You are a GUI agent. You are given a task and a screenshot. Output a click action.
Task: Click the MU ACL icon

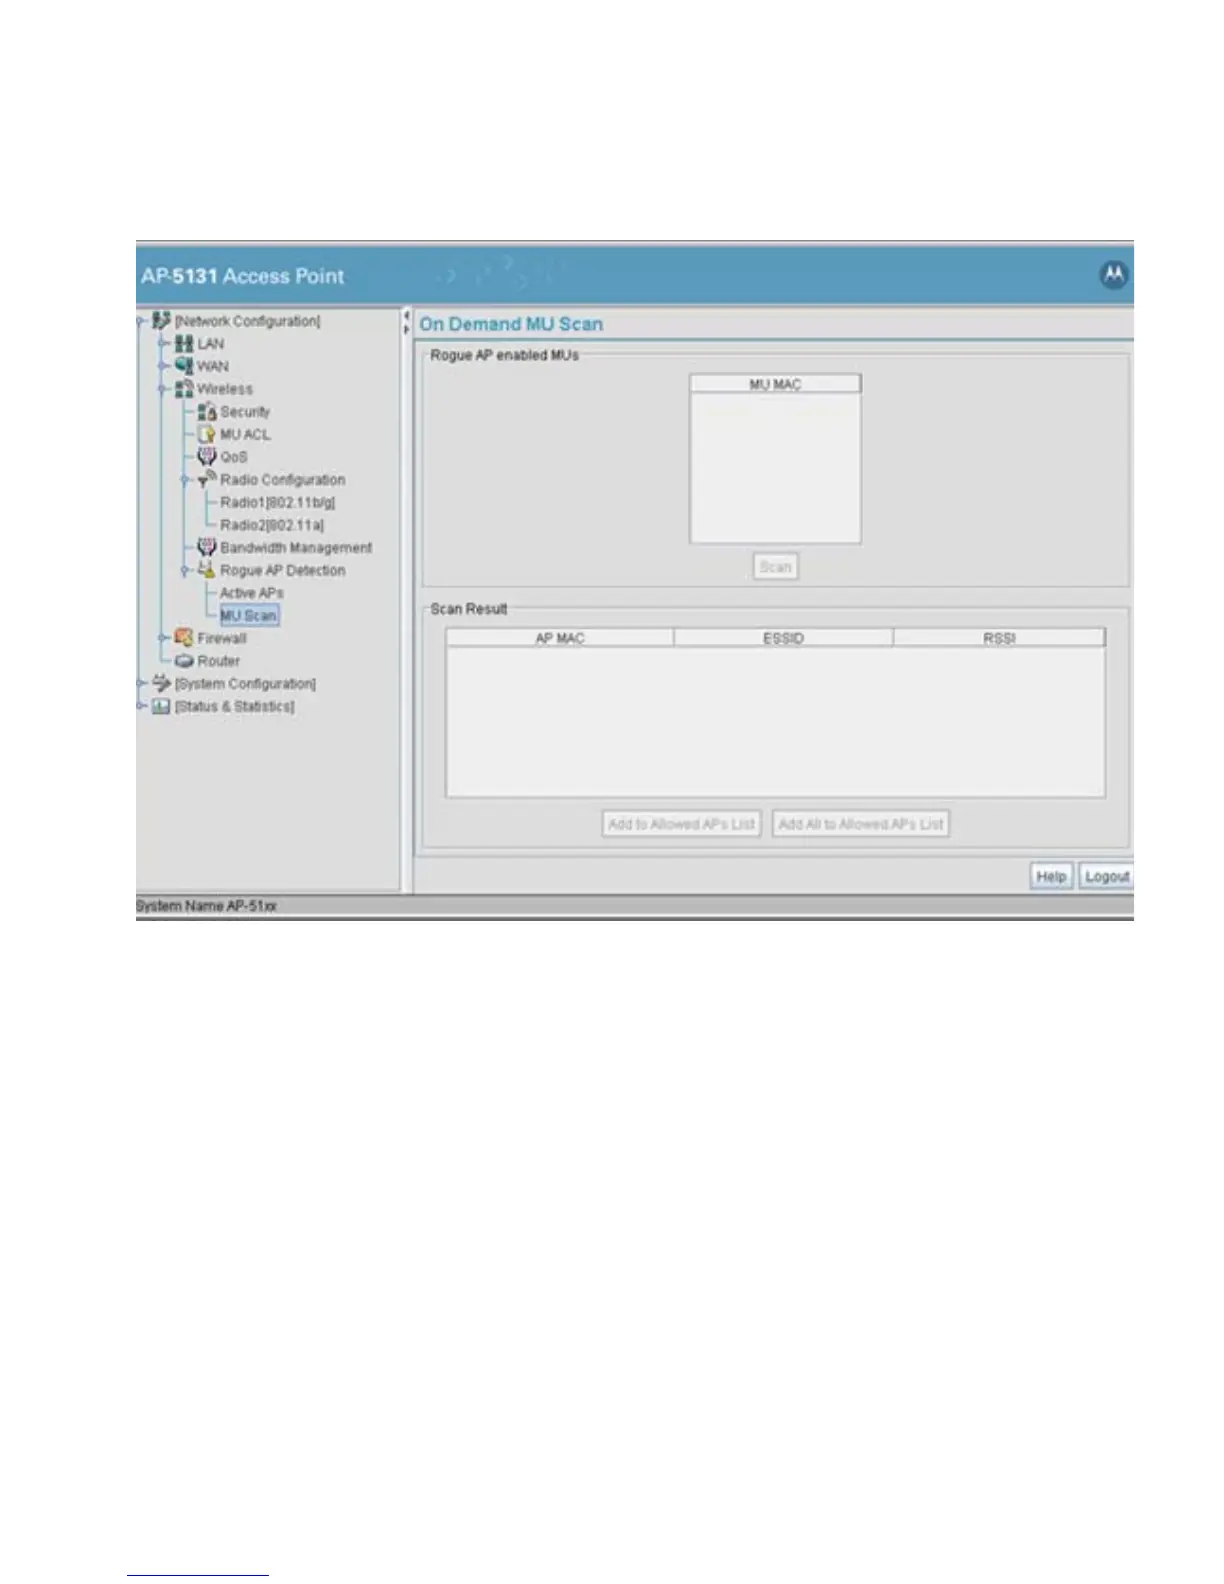tap(207, 434)
